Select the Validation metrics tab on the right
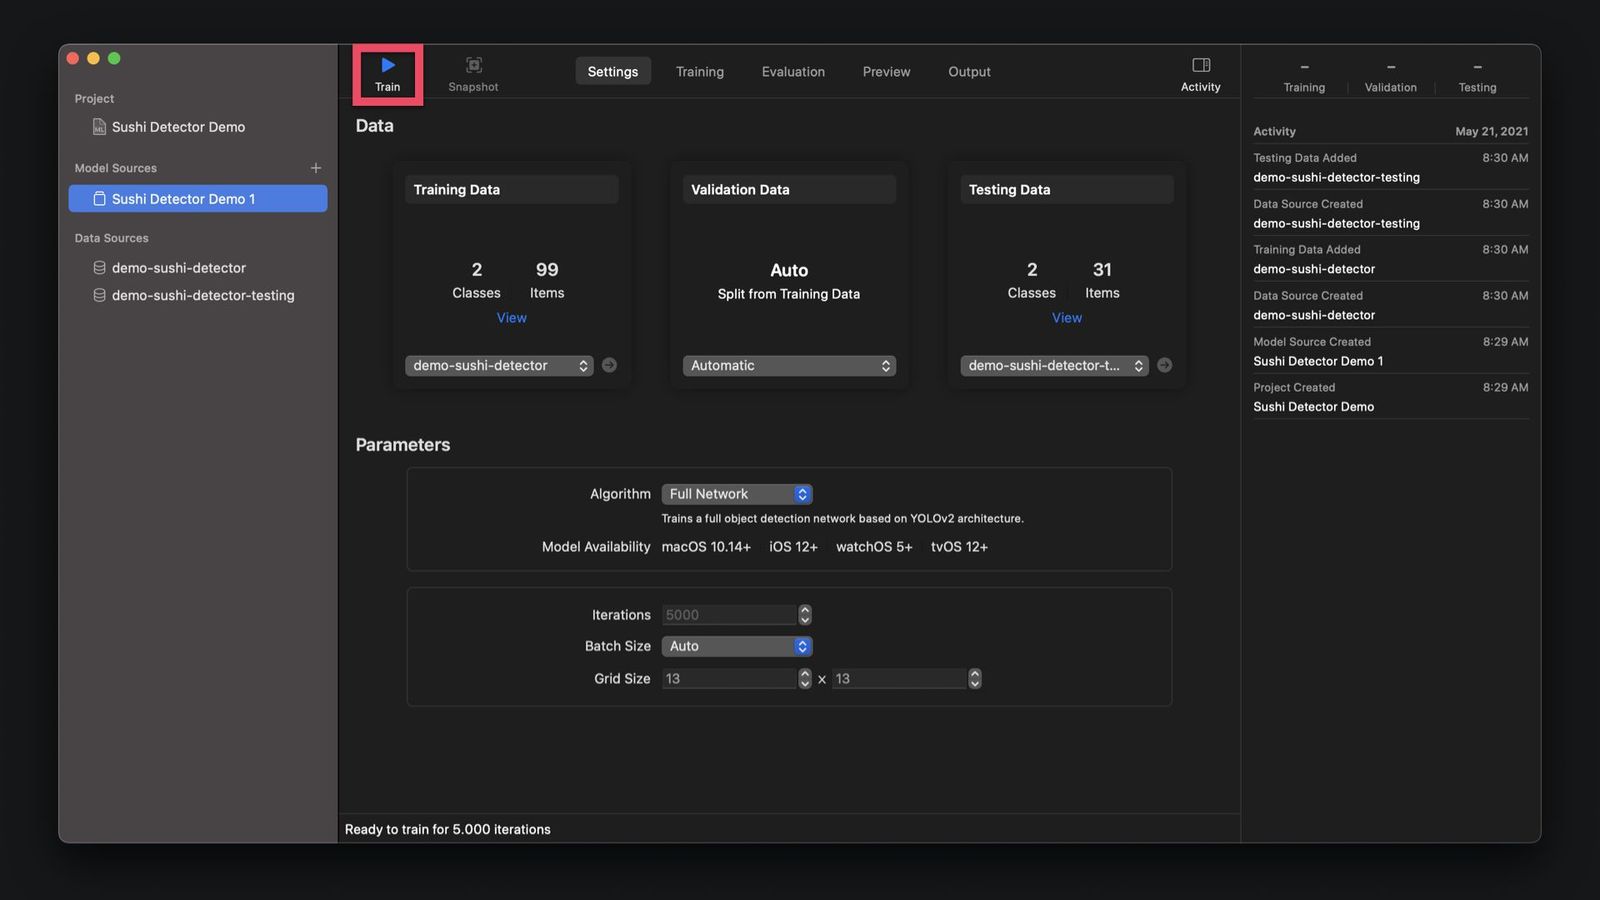 [1390, 87]
